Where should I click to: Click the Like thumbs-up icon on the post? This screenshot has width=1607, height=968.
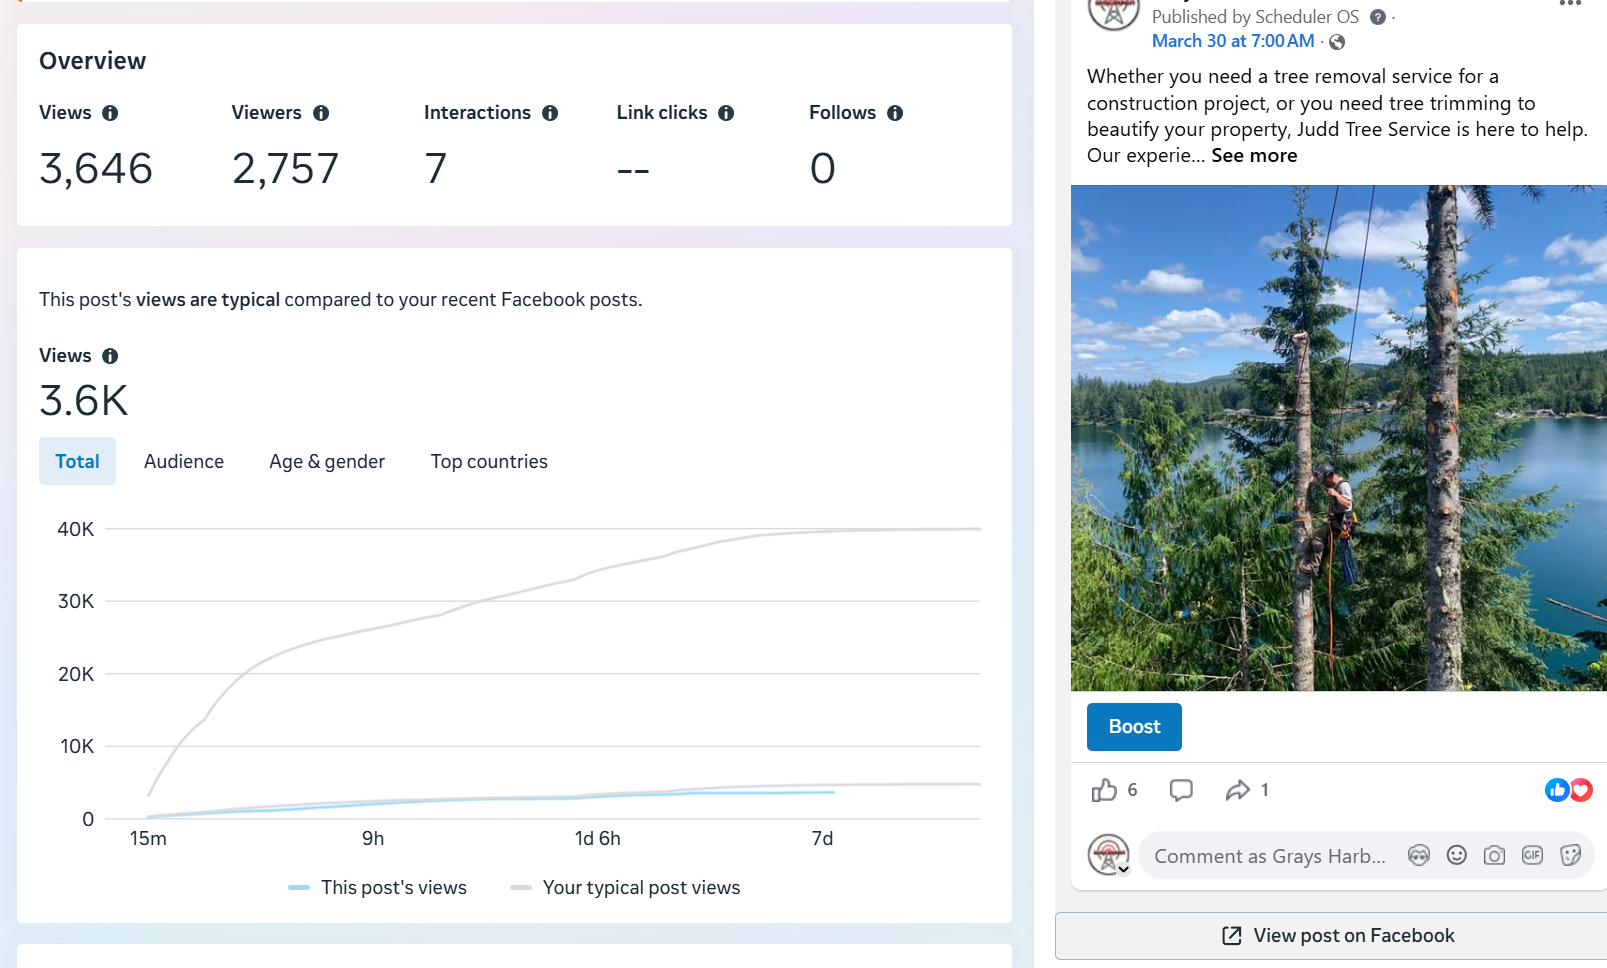[x=1104, y=790]
